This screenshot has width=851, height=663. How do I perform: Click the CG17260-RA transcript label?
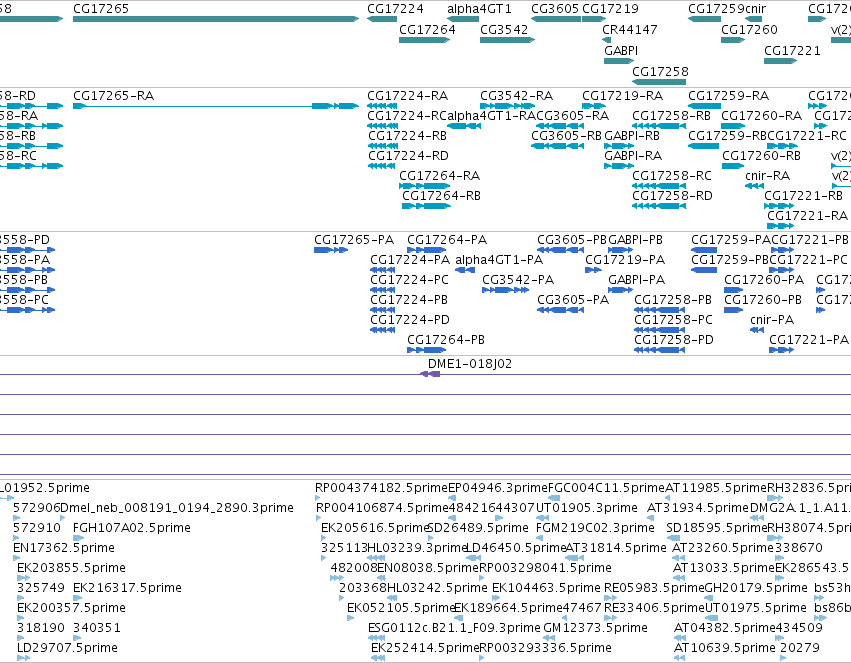click(761, 116)
